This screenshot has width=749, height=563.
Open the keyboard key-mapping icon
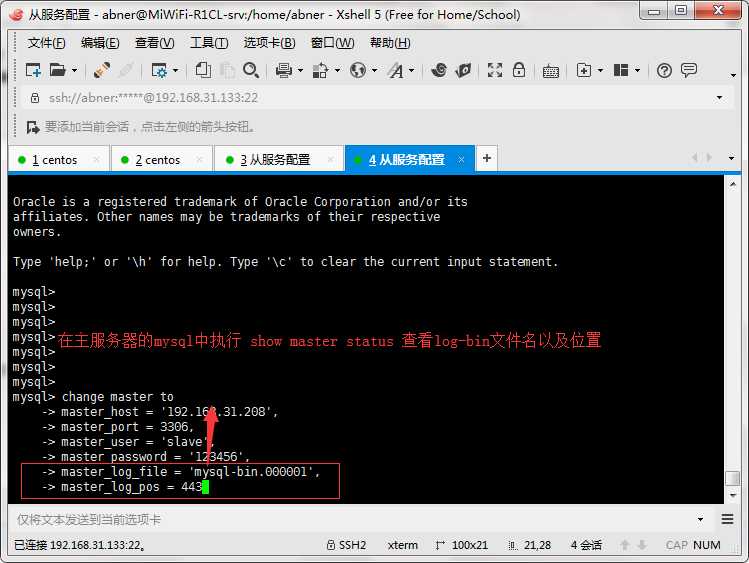coord(551,72)
